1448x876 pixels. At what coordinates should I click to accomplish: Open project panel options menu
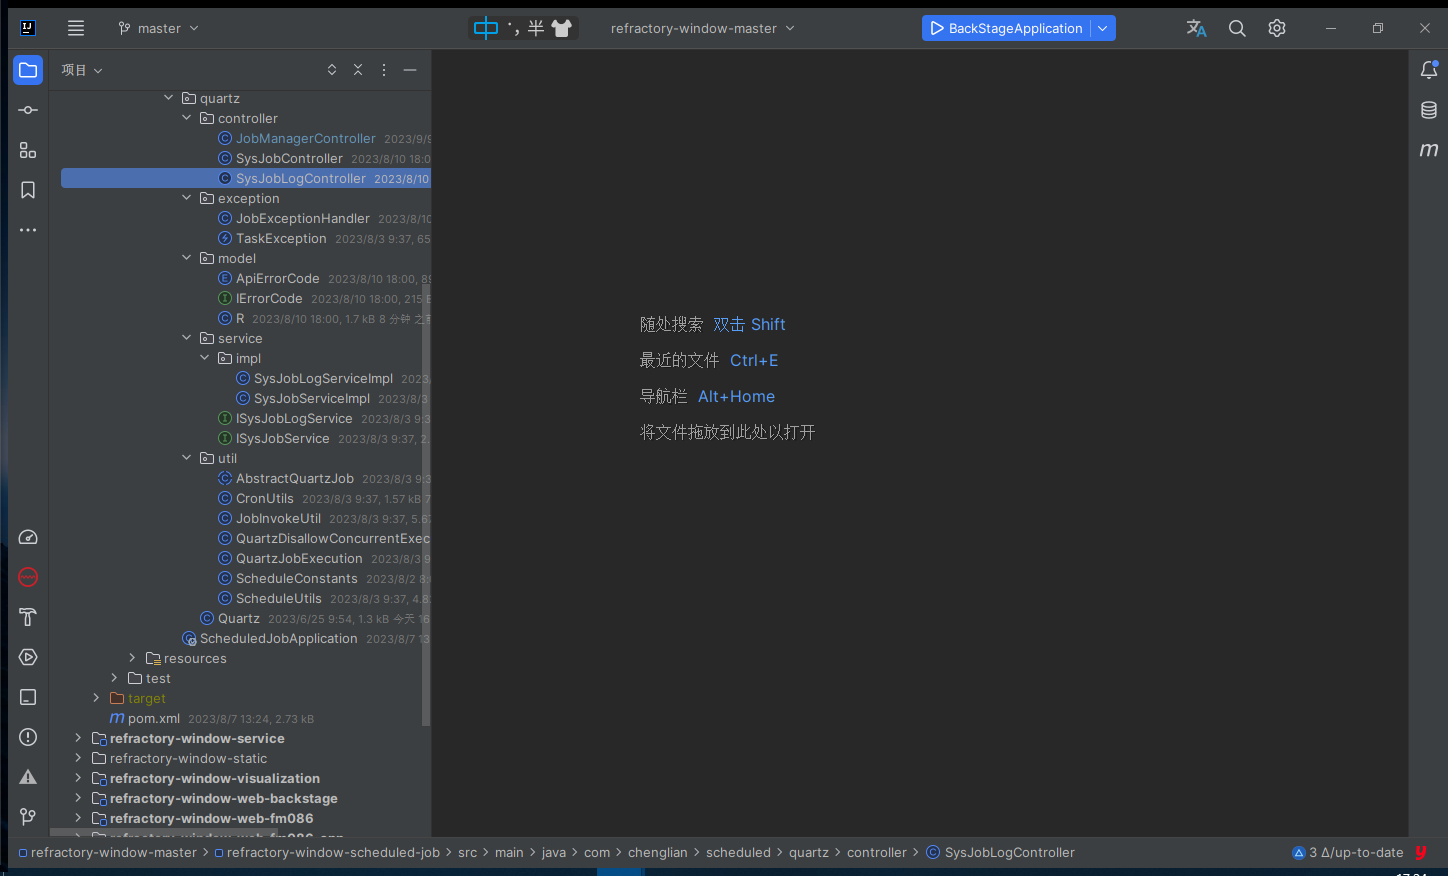[384, 70]
